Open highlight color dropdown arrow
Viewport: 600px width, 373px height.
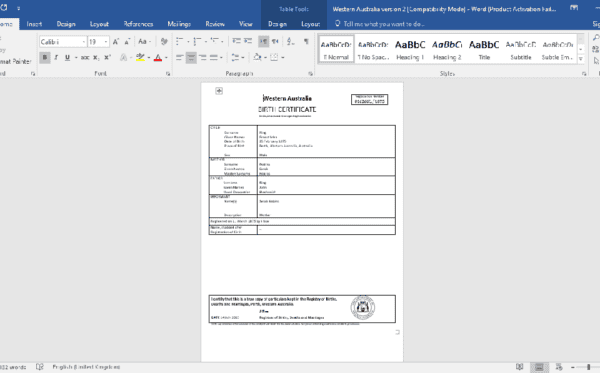[148, 57]
